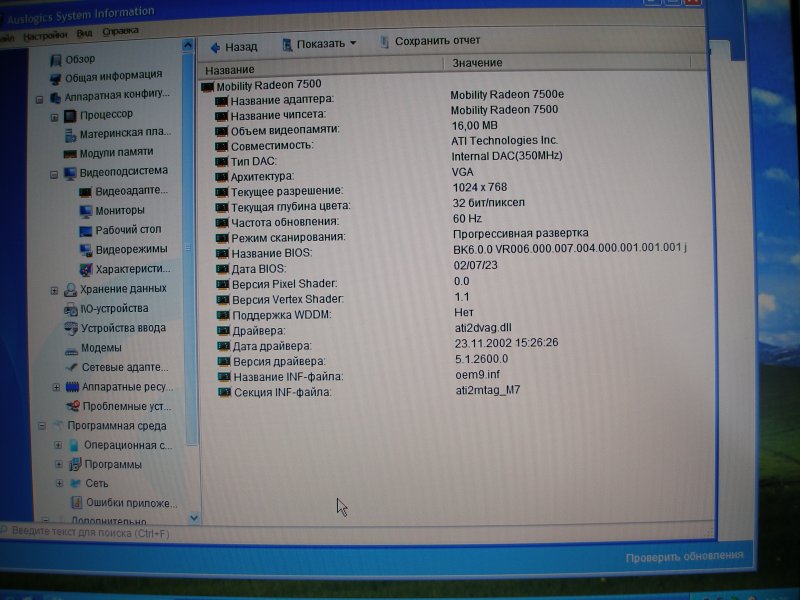The image size is (800, 600).
Task: Select the Проблемные устройства icon
Action: click(73, 406)
